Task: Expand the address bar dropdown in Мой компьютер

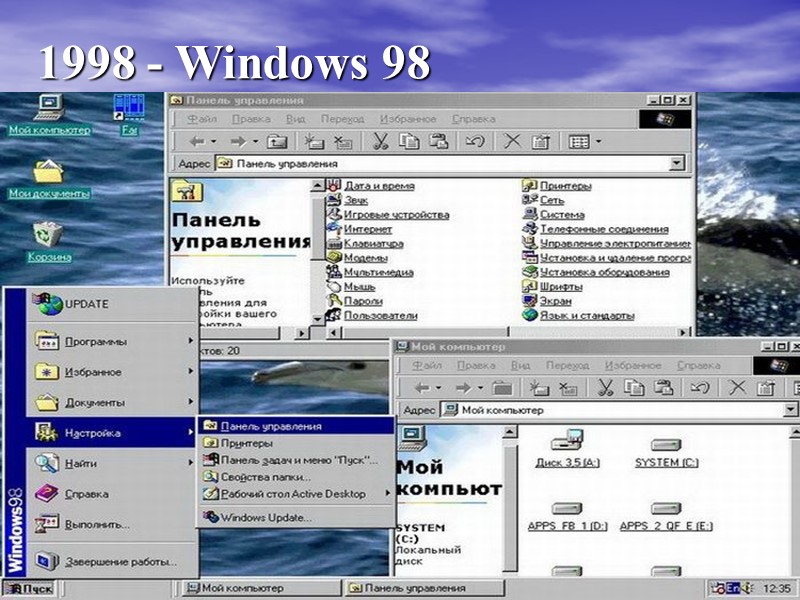Action: [791, 410]
